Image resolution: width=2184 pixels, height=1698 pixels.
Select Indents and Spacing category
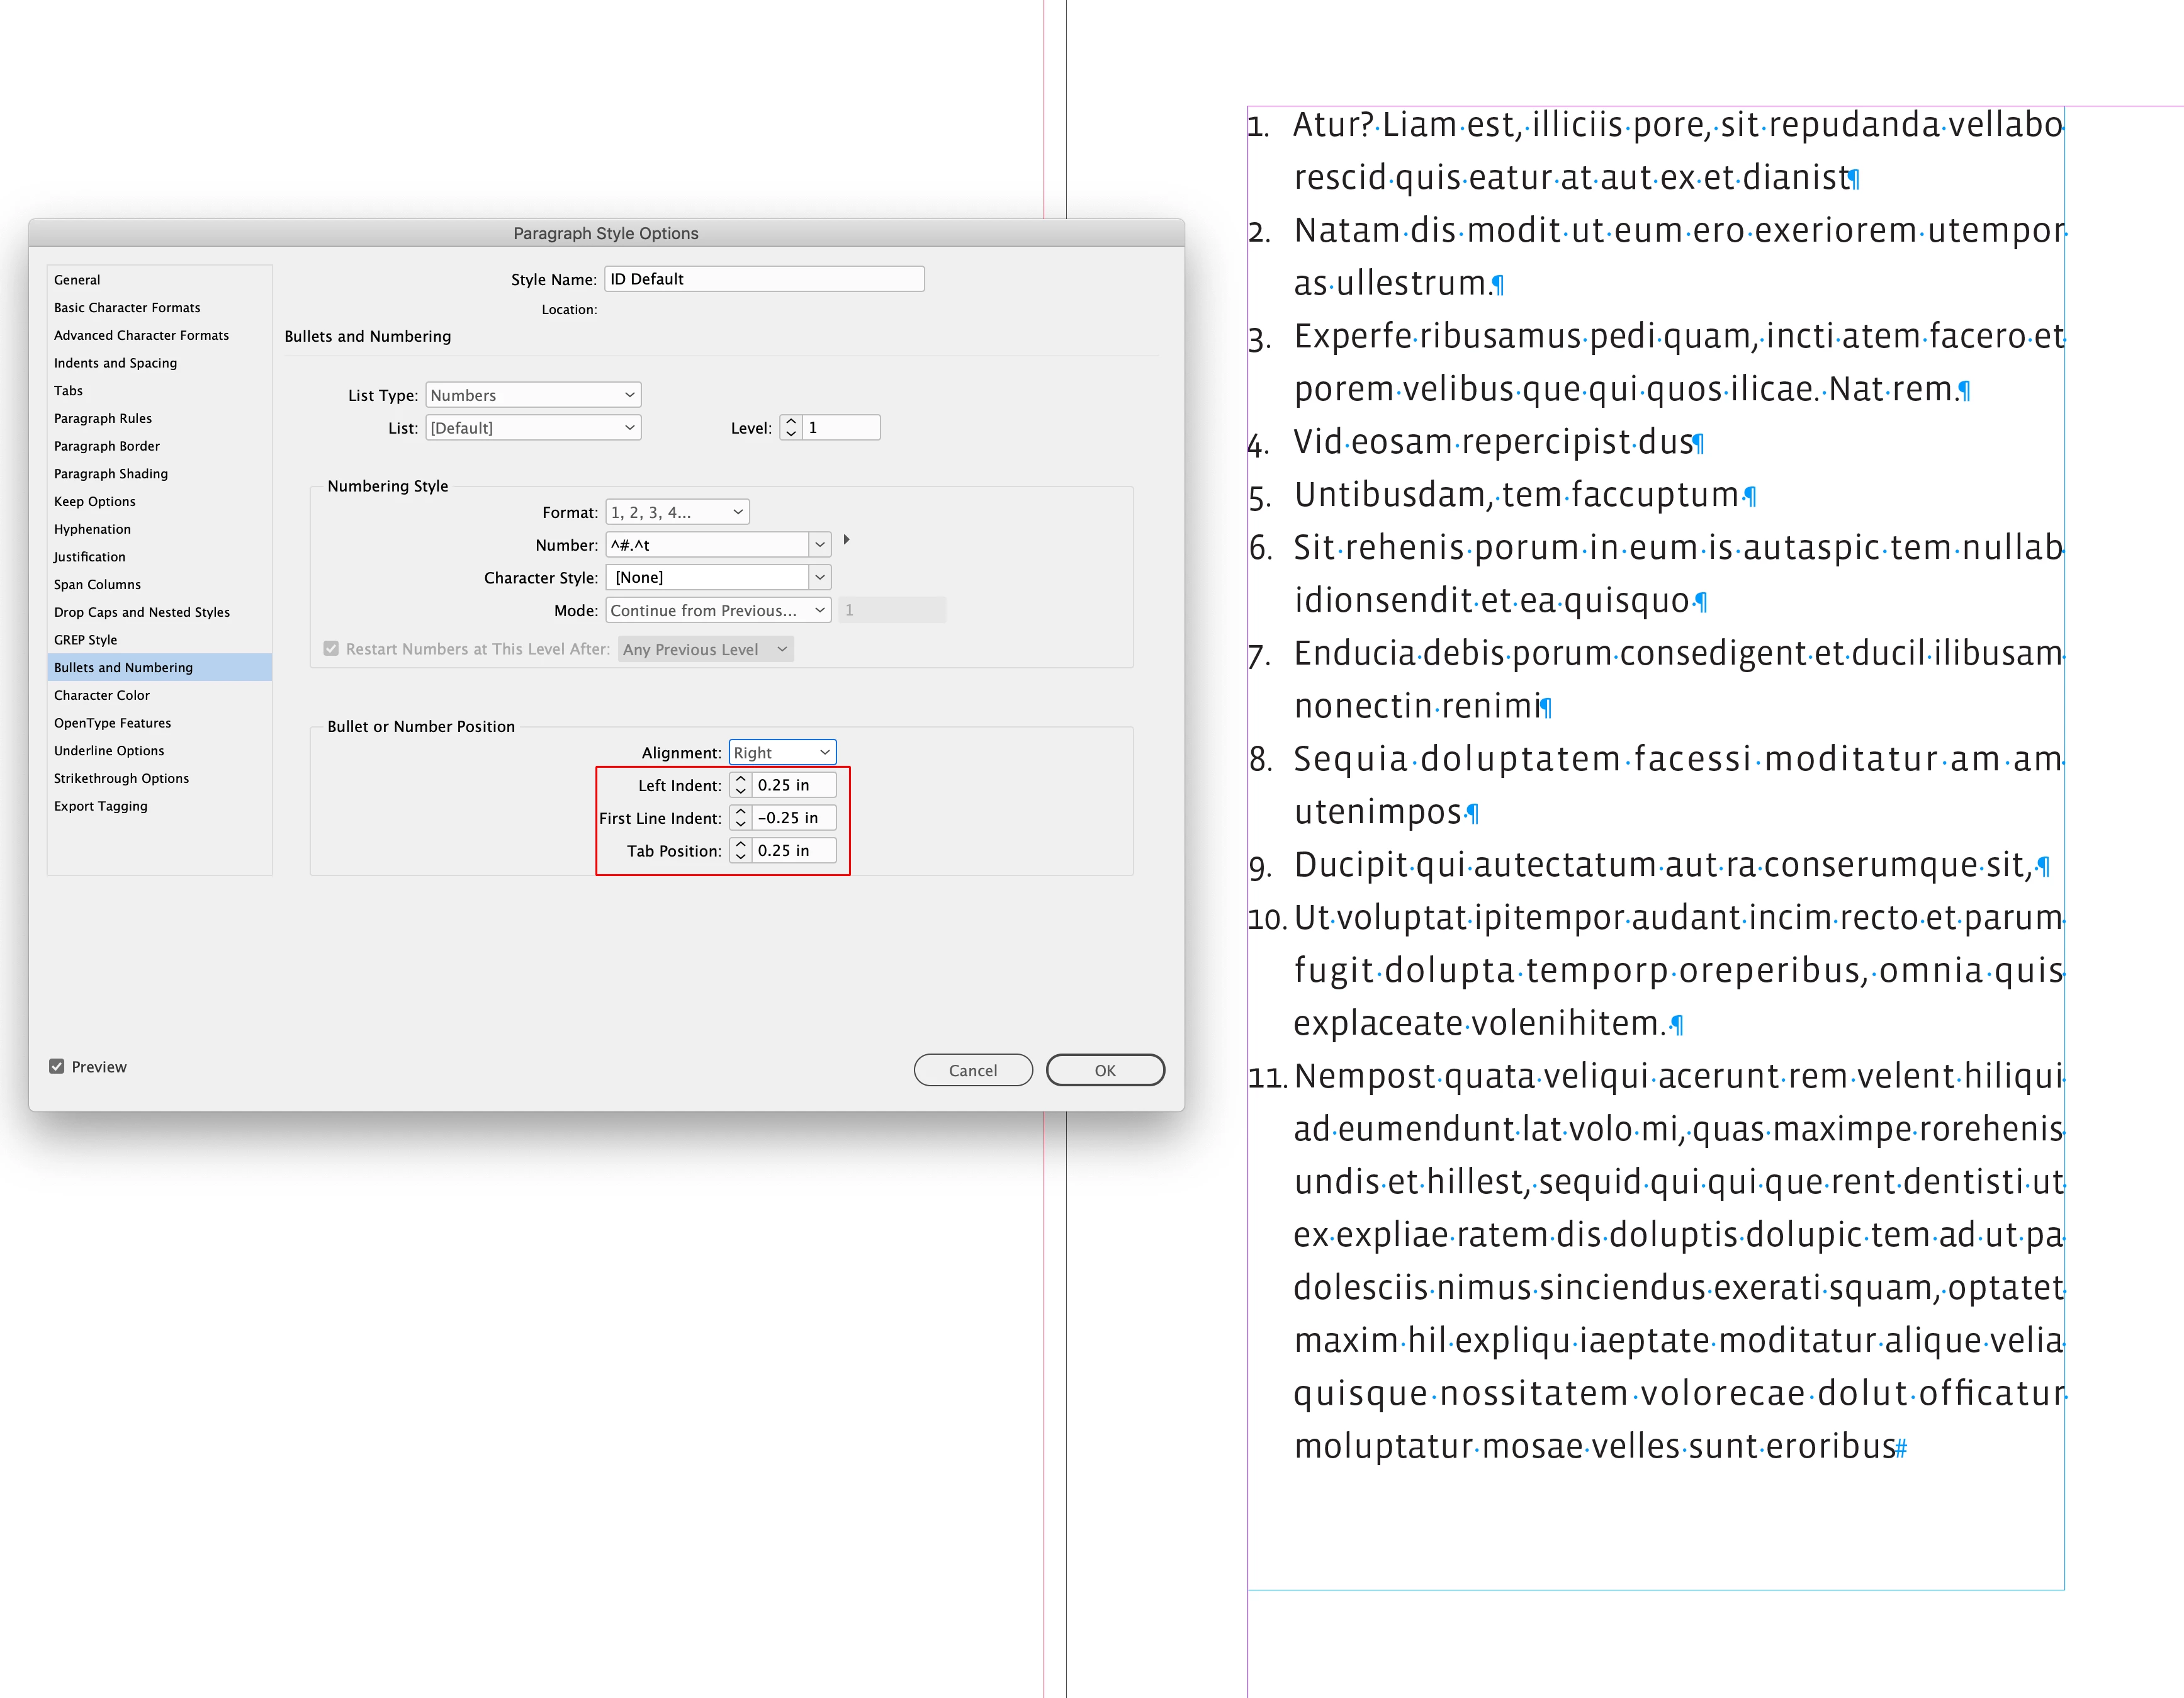(115, 363)
